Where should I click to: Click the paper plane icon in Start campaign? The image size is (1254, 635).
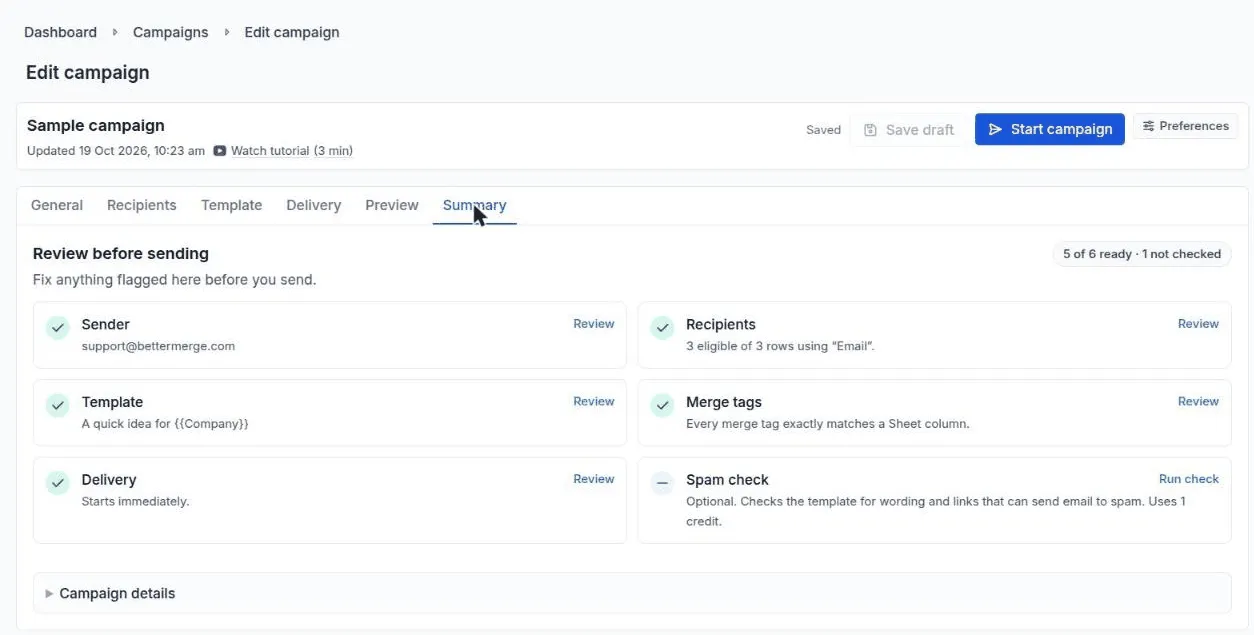click(995, 129)
